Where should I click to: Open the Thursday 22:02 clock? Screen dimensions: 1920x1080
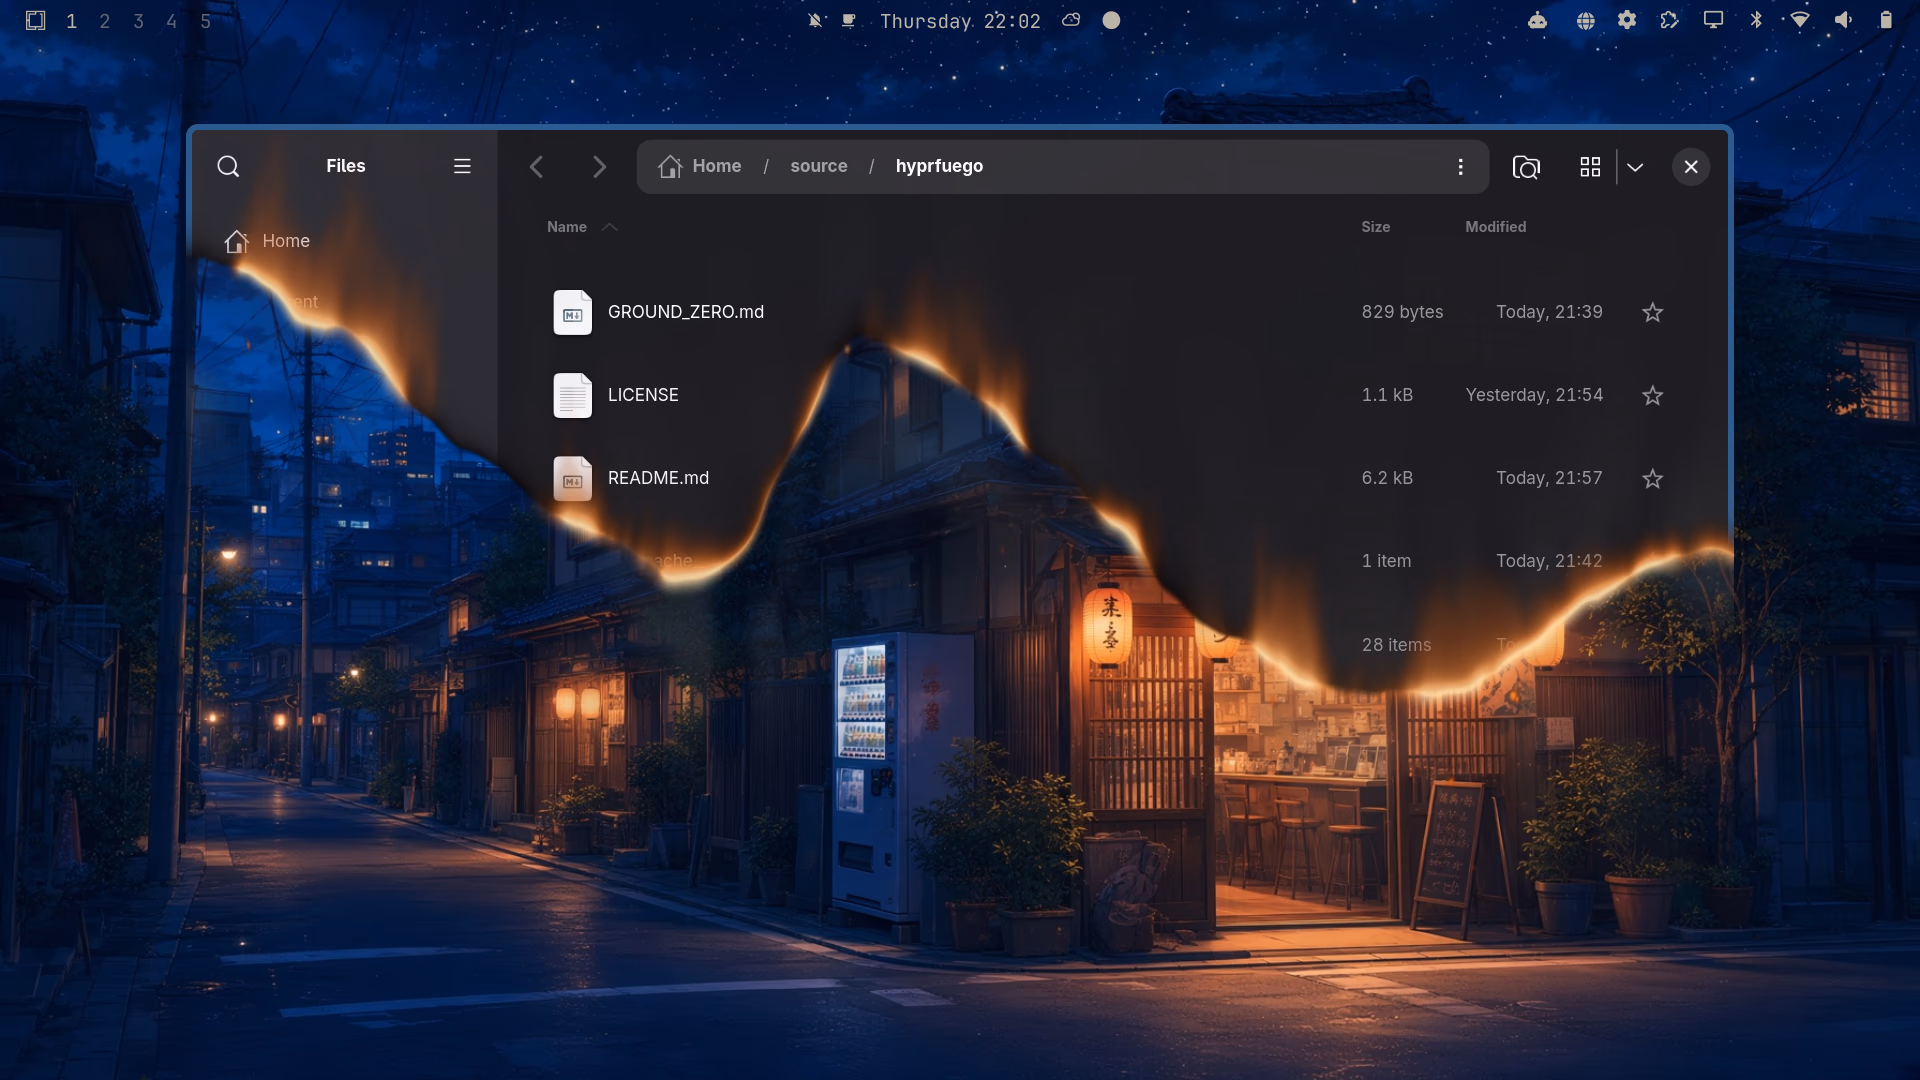[960, 21]
